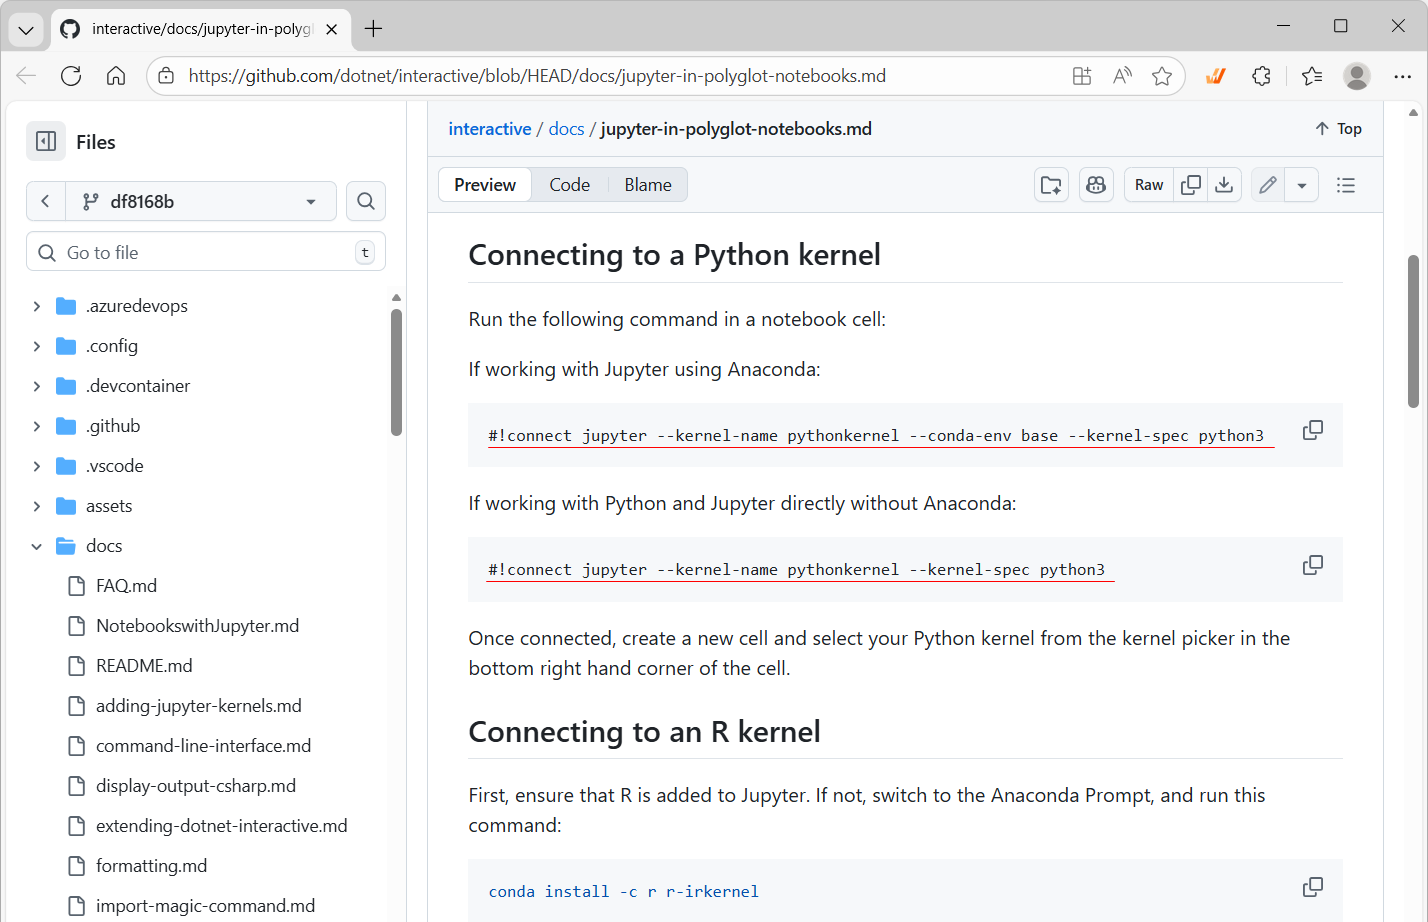
Task: Expand the .github folder
Action: [37, 426]
